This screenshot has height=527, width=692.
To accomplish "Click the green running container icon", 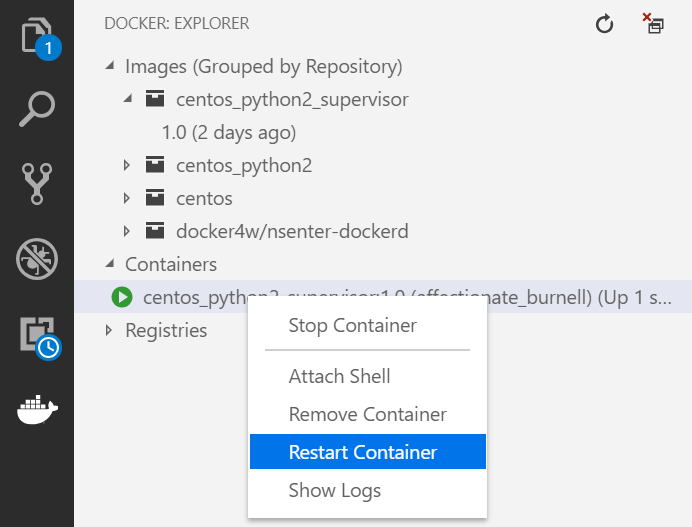I will tap(122, 297).
